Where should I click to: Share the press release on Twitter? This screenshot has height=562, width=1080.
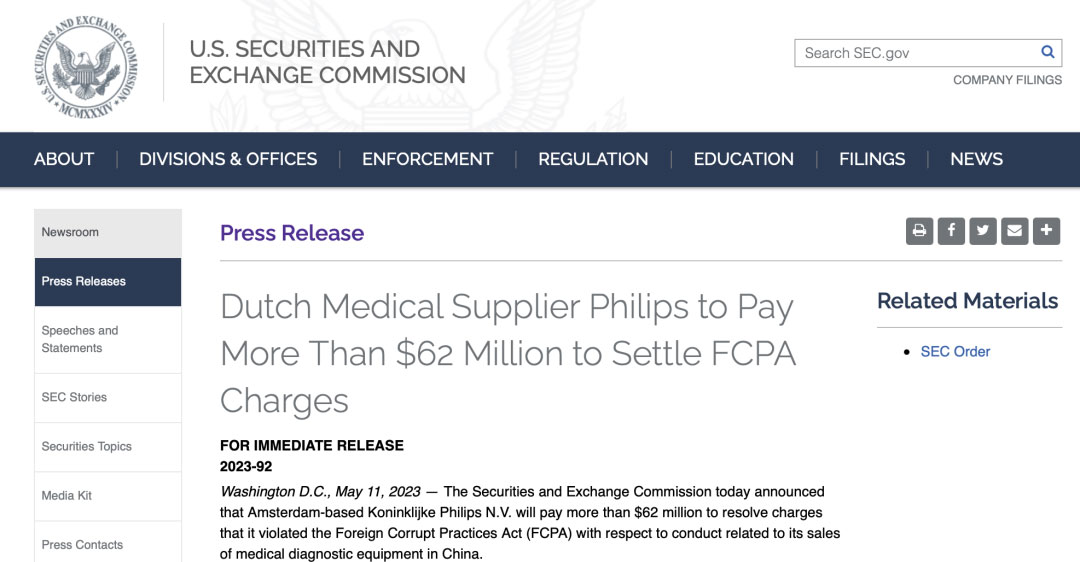[x=983, y=231]
